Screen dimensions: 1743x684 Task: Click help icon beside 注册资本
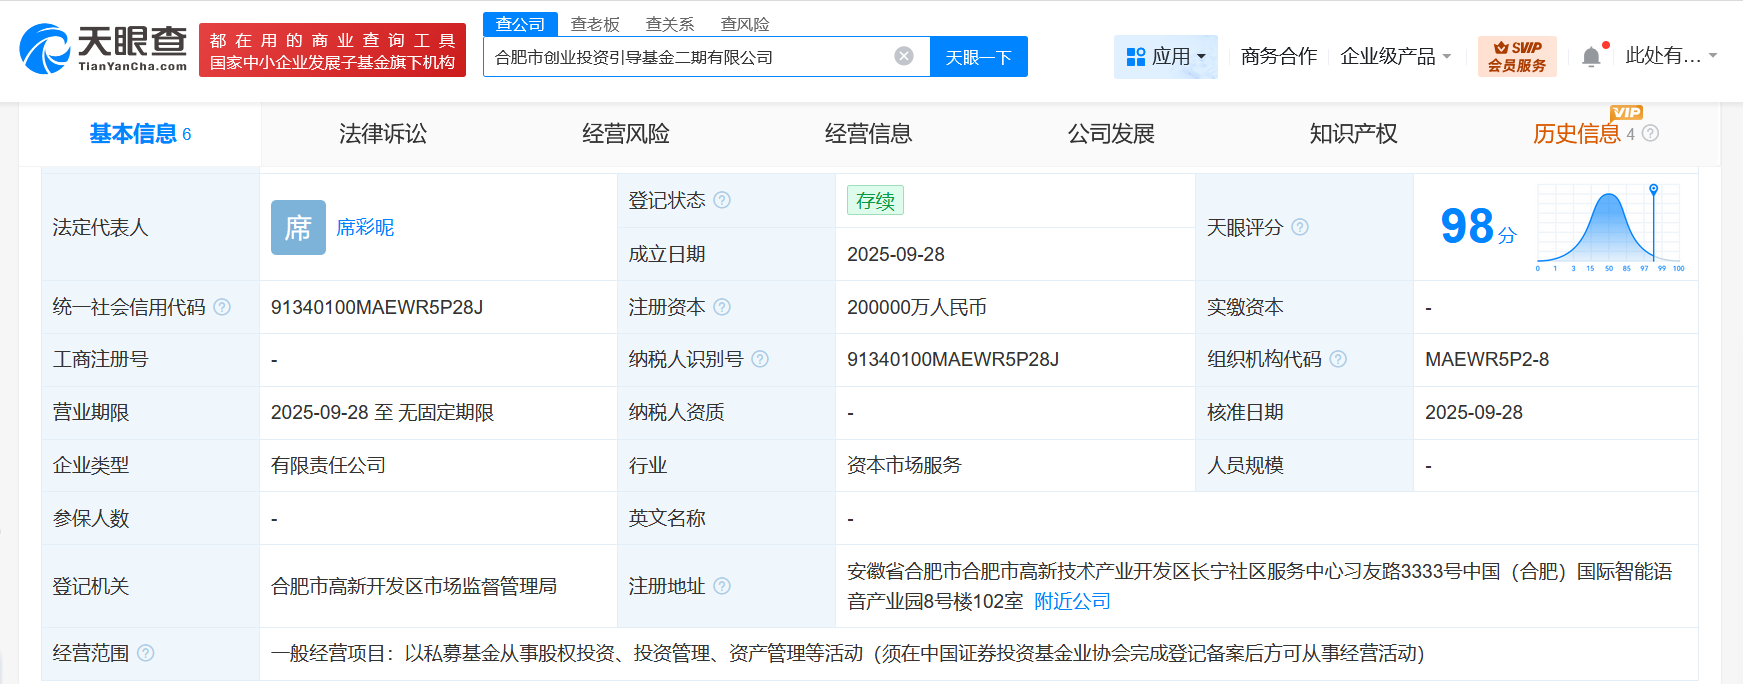[x=722, y=307]
